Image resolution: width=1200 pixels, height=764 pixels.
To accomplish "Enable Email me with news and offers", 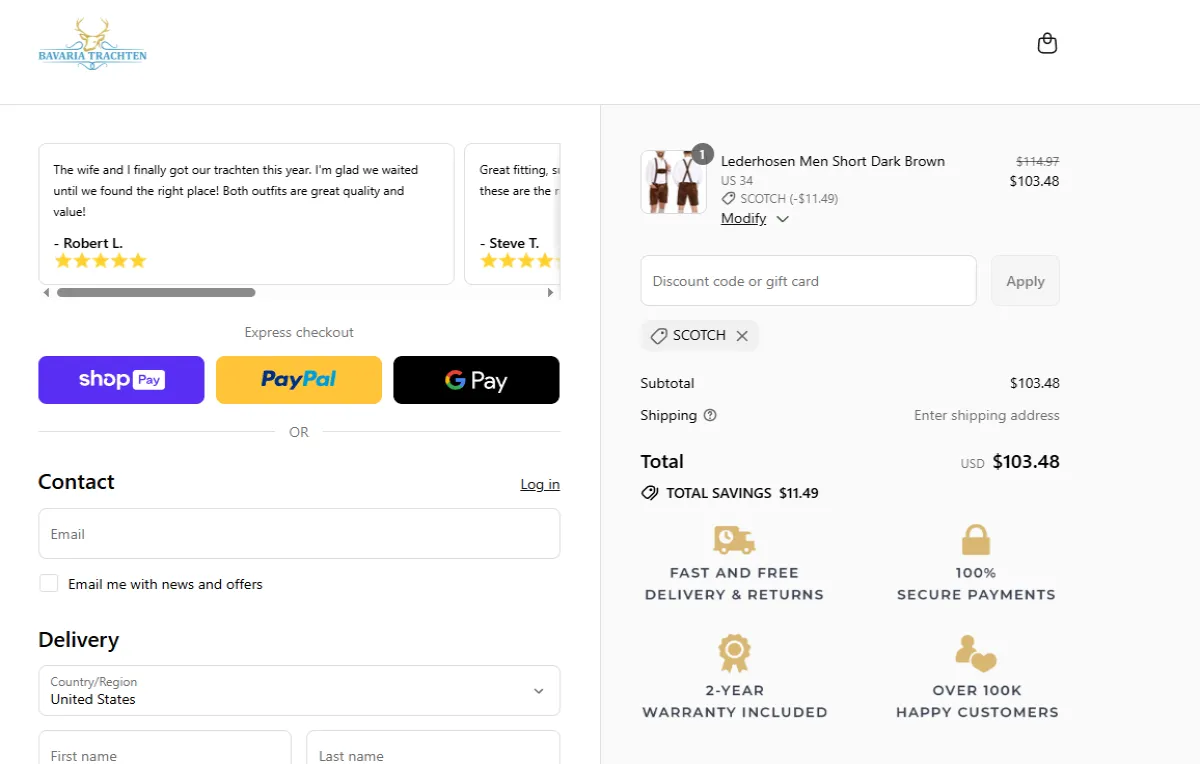I will click(x=49, y=583).
